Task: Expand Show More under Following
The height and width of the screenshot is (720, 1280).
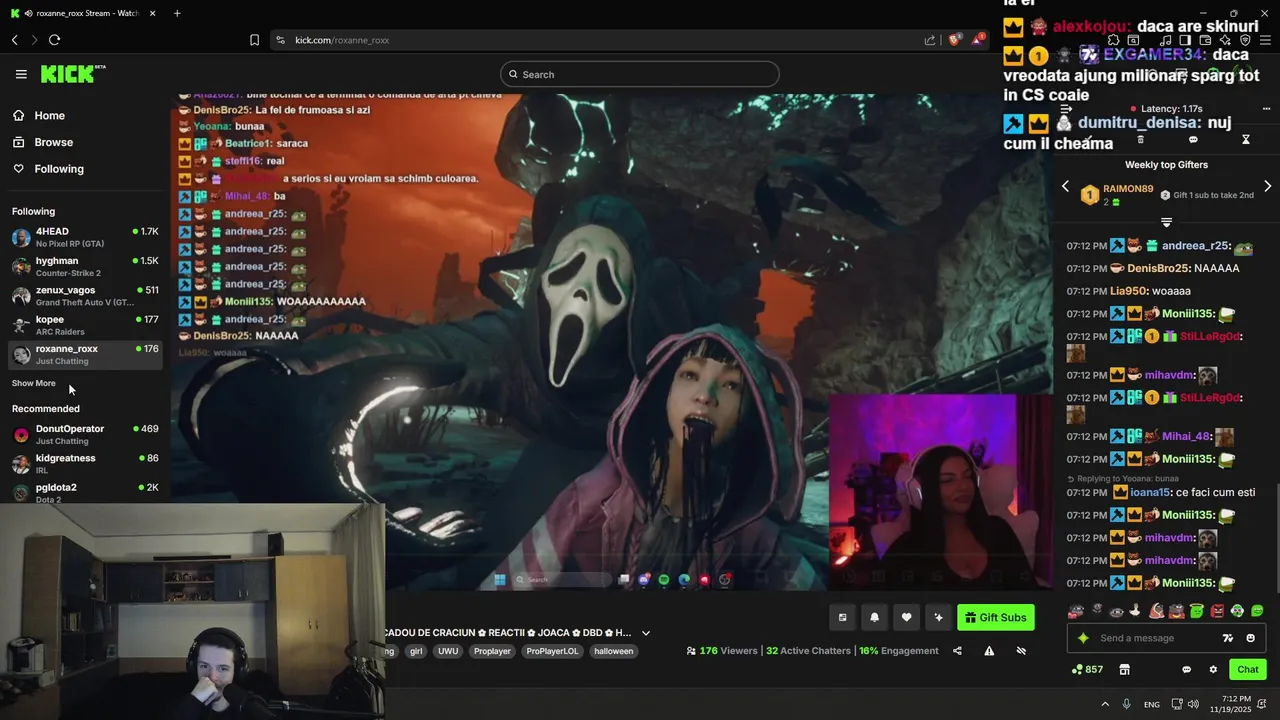Action: point(34,383)
